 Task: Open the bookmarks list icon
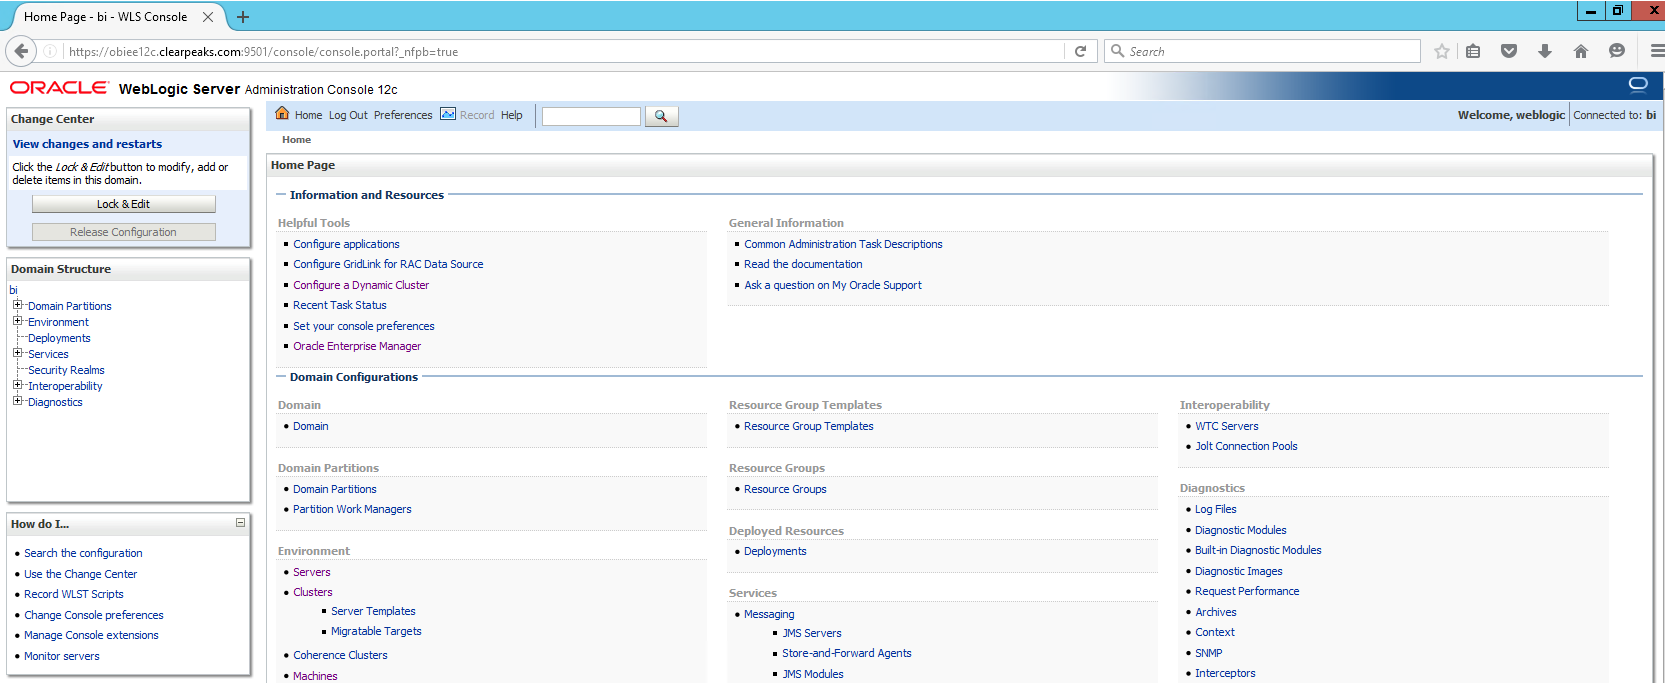pos(1473,51)
